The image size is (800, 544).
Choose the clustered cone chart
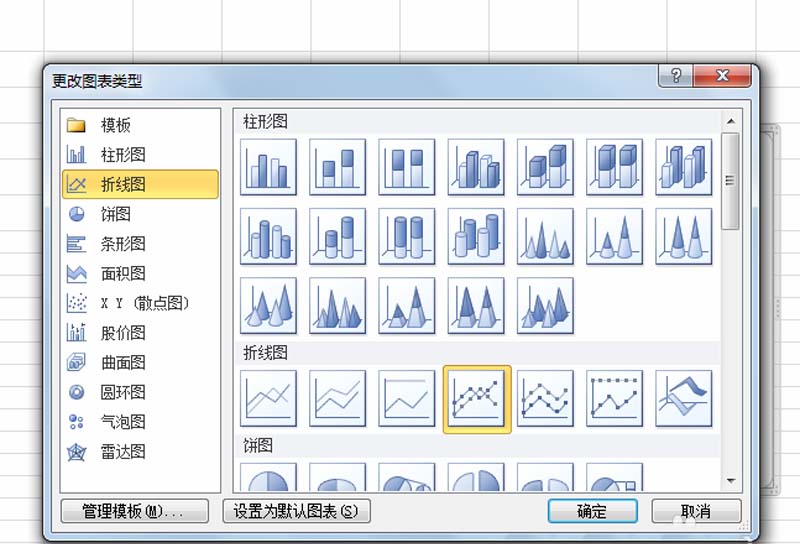545,236
